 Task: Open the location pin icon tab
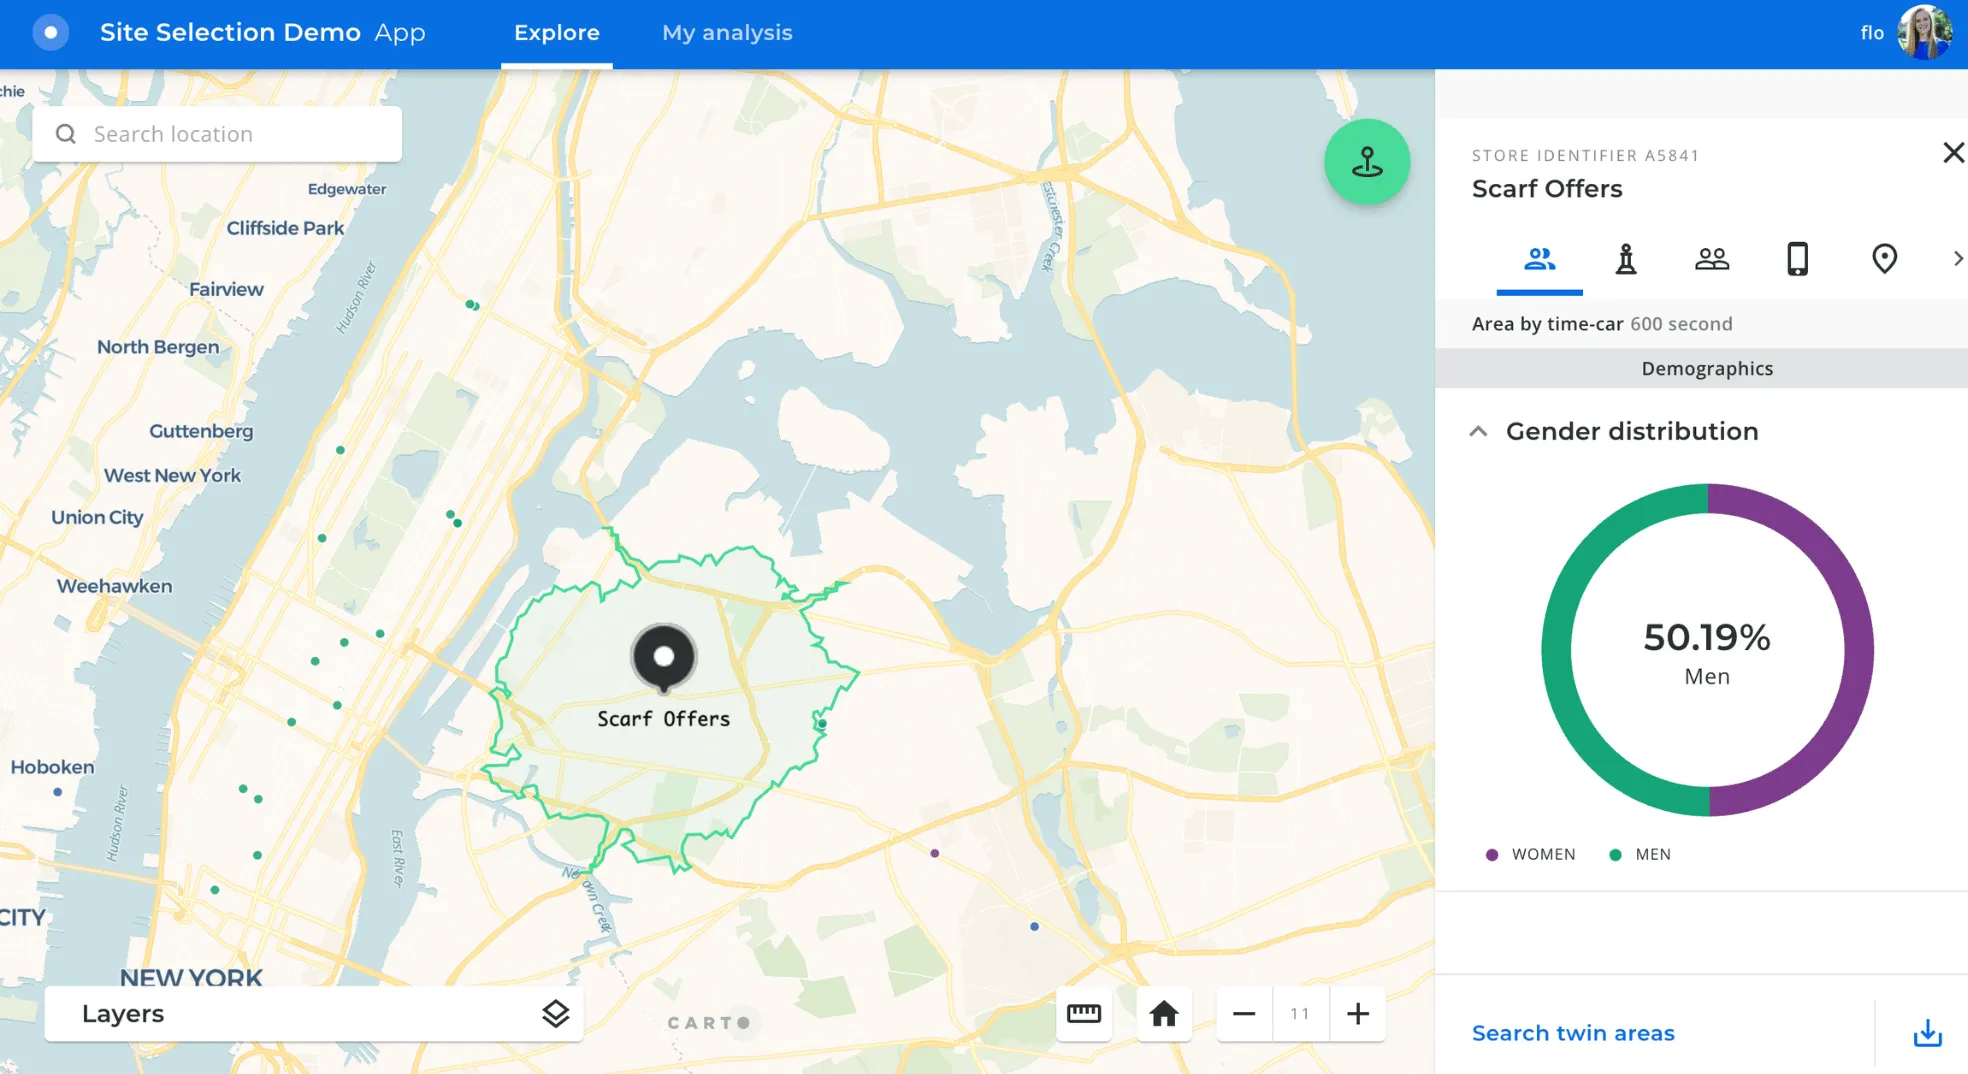(1884, 259)
